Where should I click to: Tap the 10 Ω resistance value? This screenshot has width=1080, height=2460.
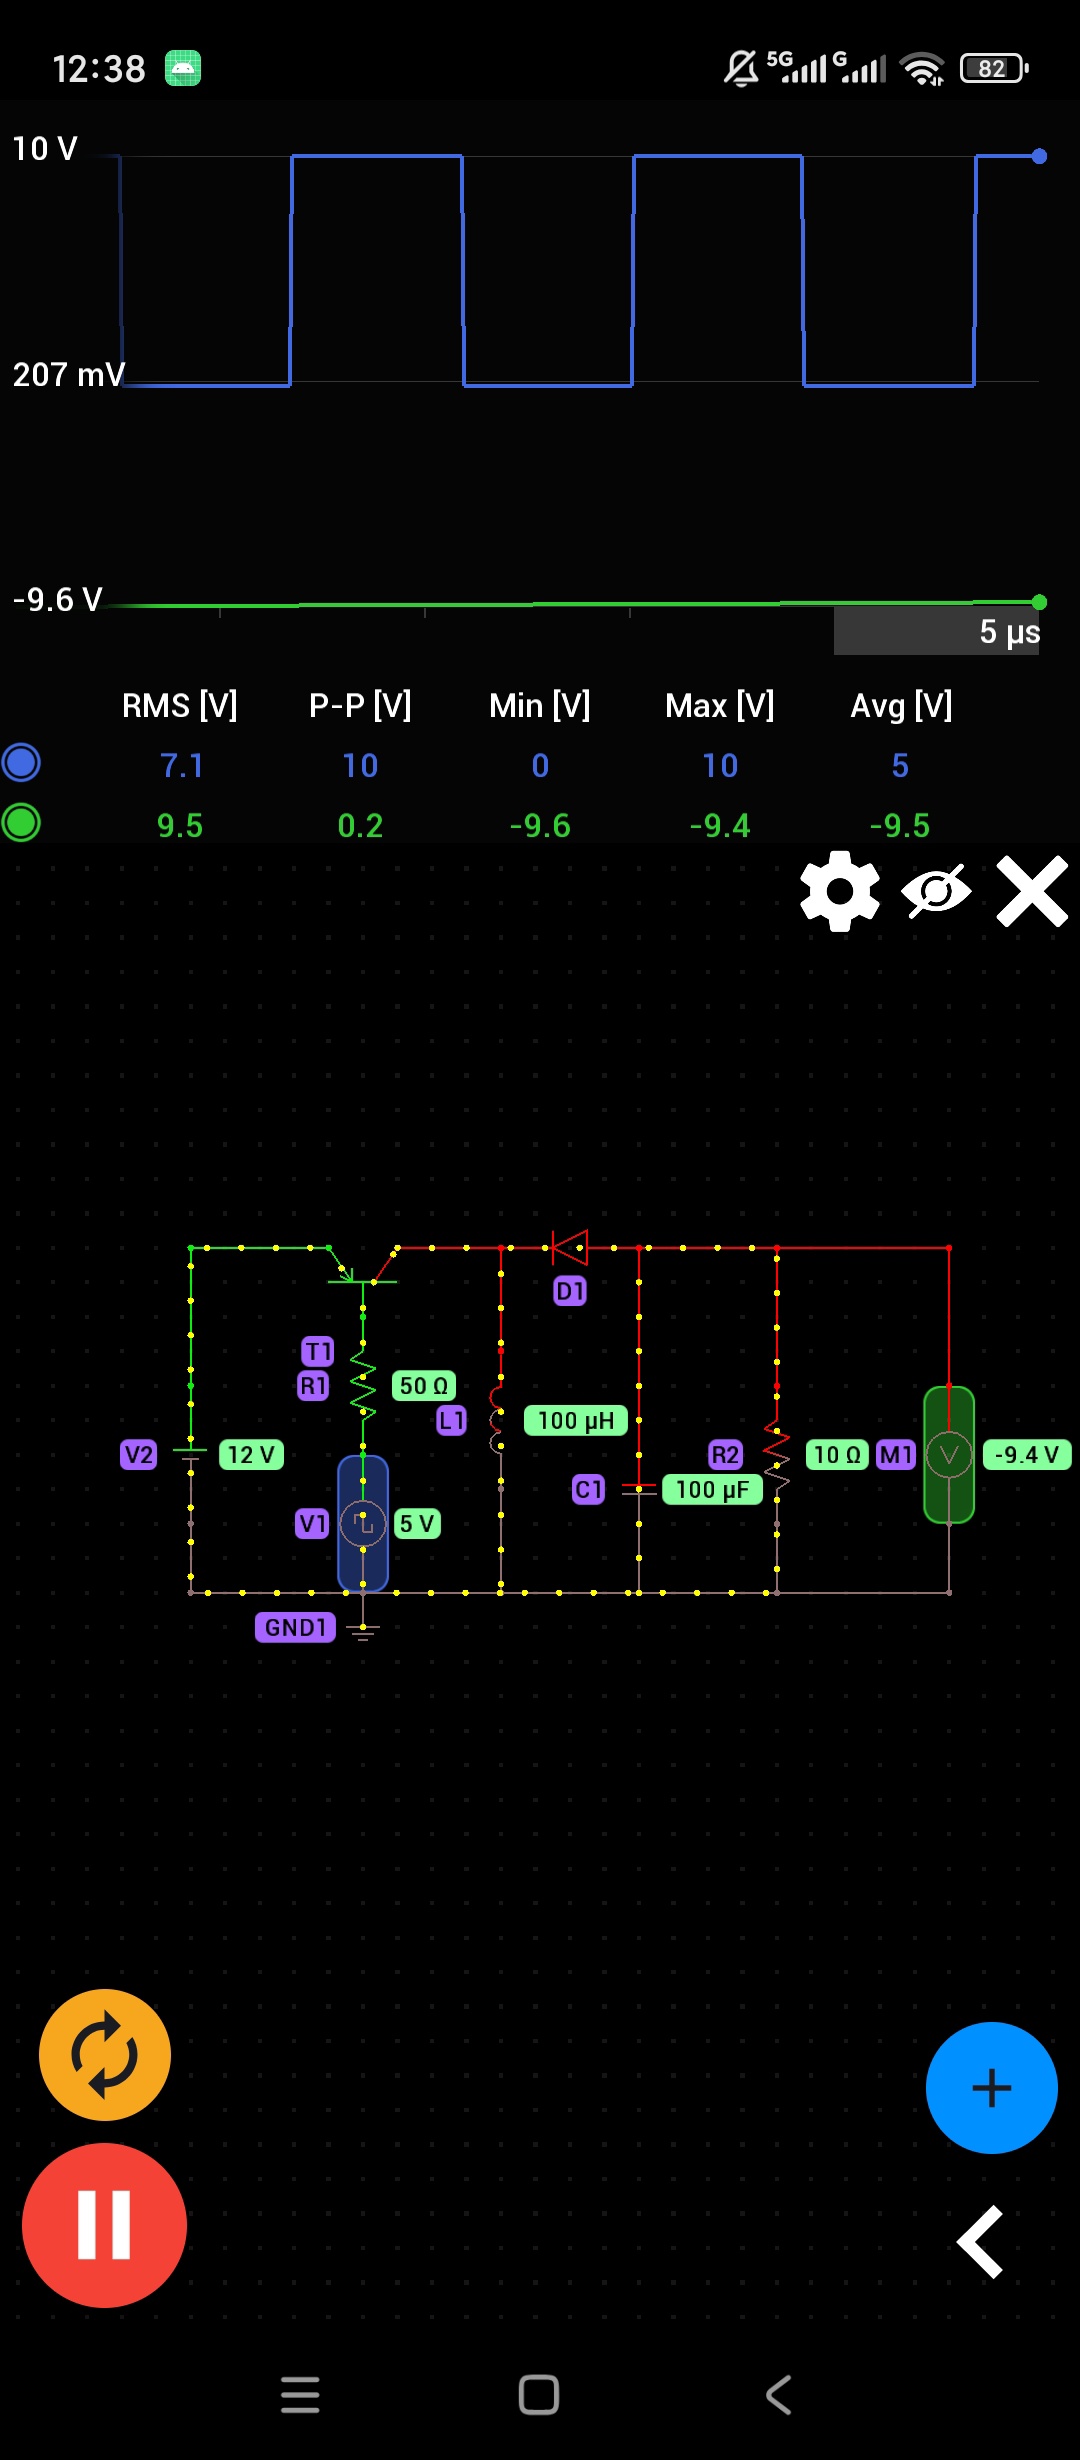(x=837, y=1455)
